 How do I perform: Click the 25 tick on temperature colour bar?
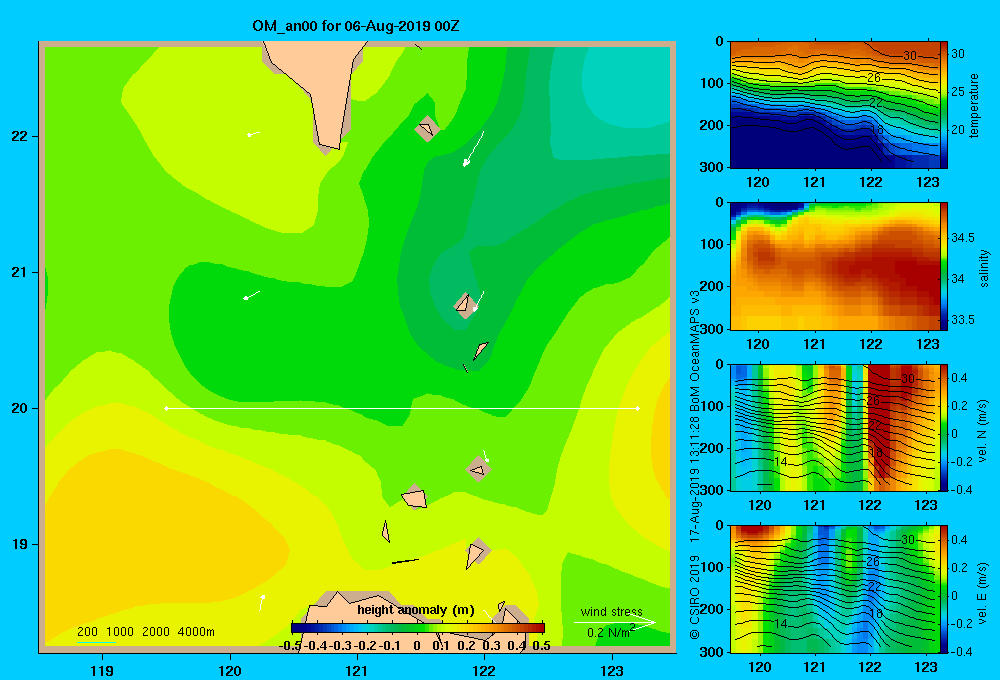(x=958, y=92)
